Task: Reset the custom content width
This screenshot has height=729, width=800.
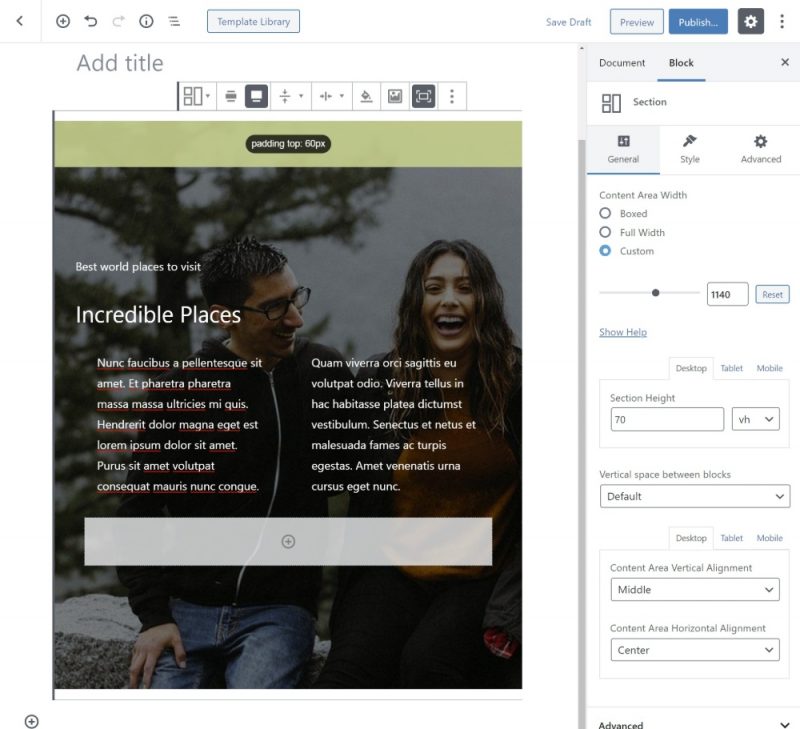Action: [x=772, y=294]
